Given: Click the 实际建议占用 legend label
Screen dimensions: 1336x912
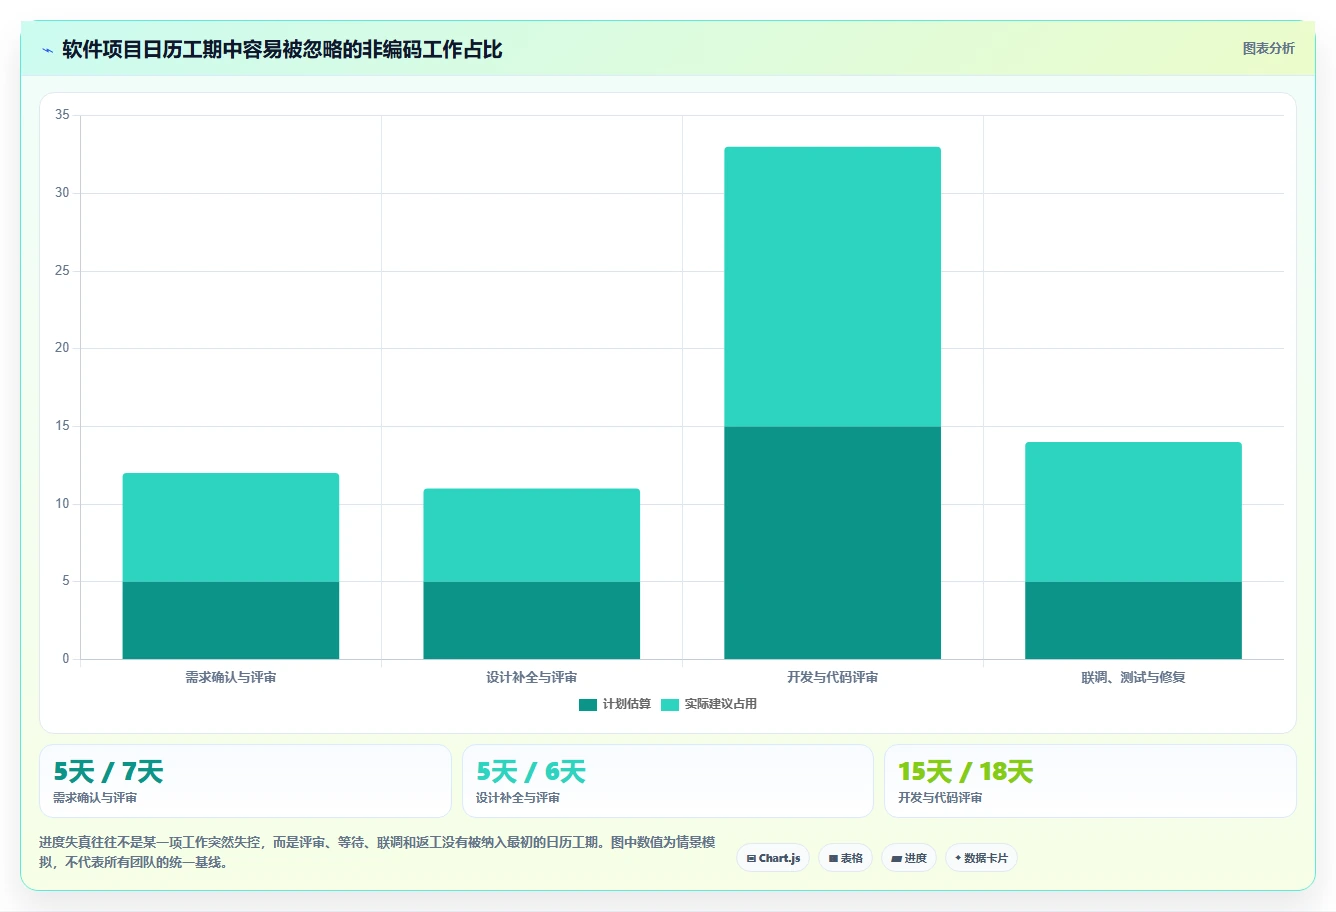Looking at the screenshot, I should point(720,704).
